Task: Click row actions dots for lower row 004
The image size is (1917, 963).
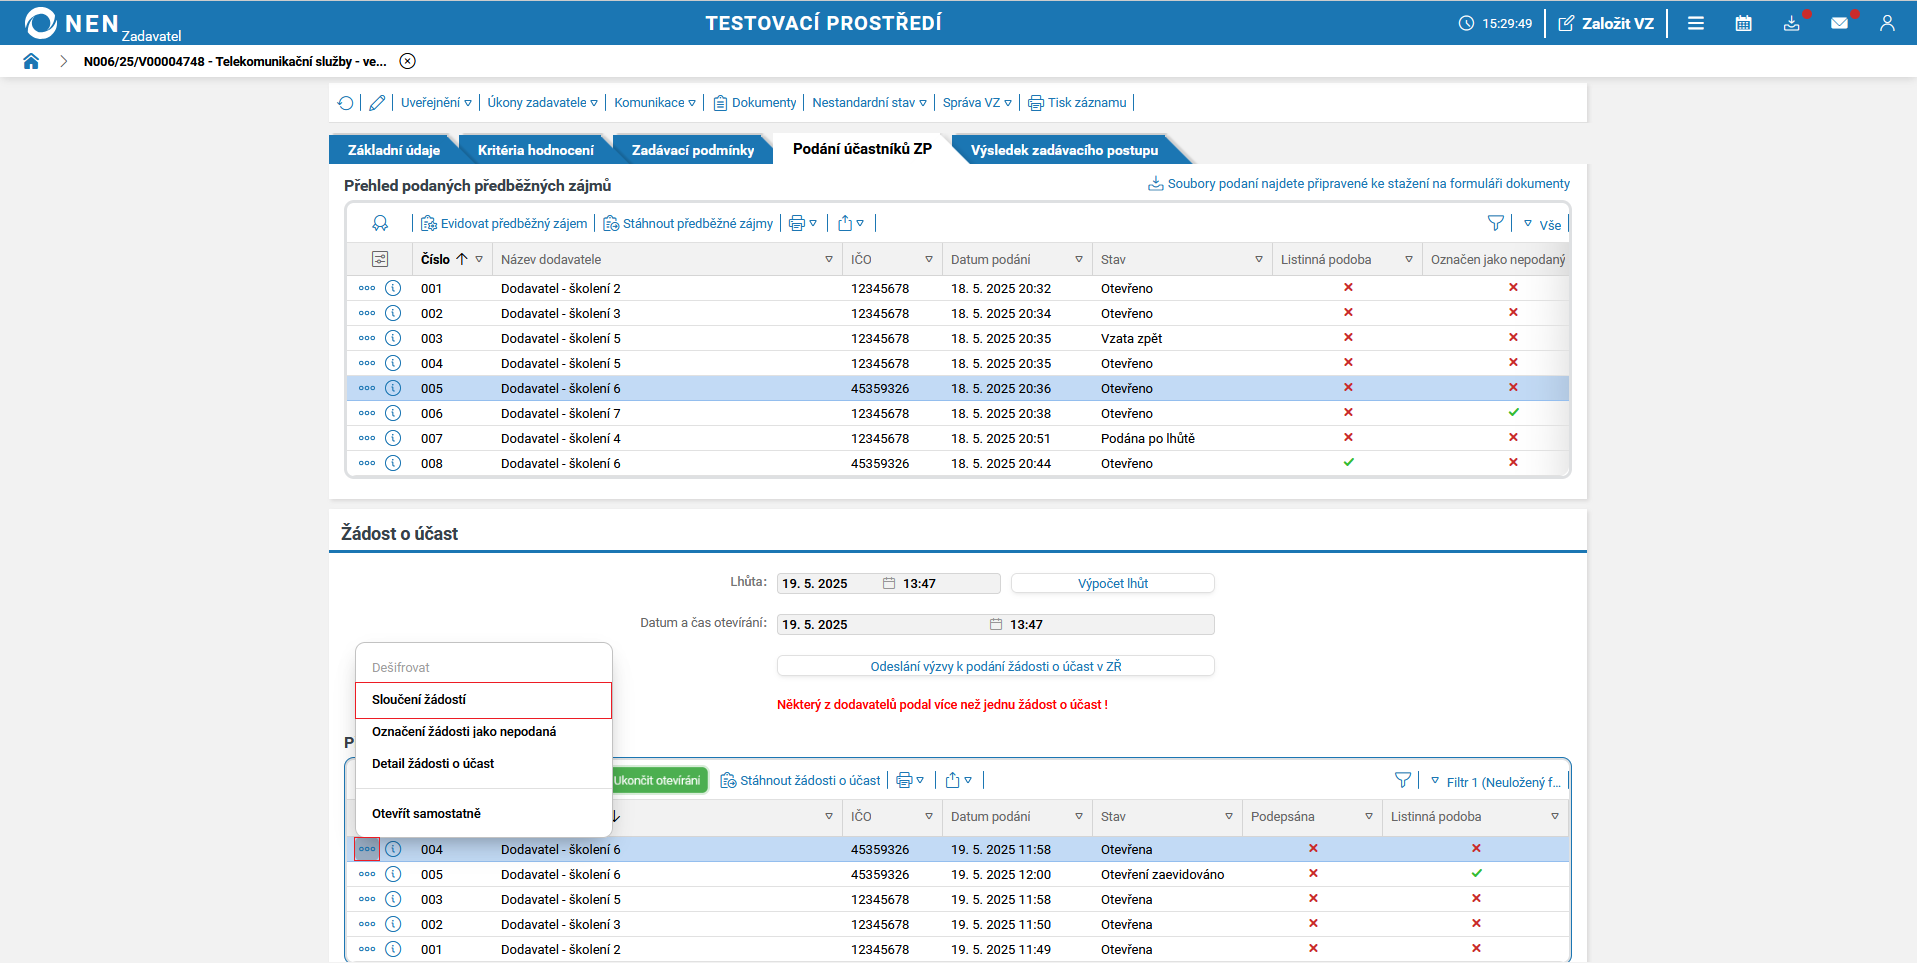Action: coord(367,849)
